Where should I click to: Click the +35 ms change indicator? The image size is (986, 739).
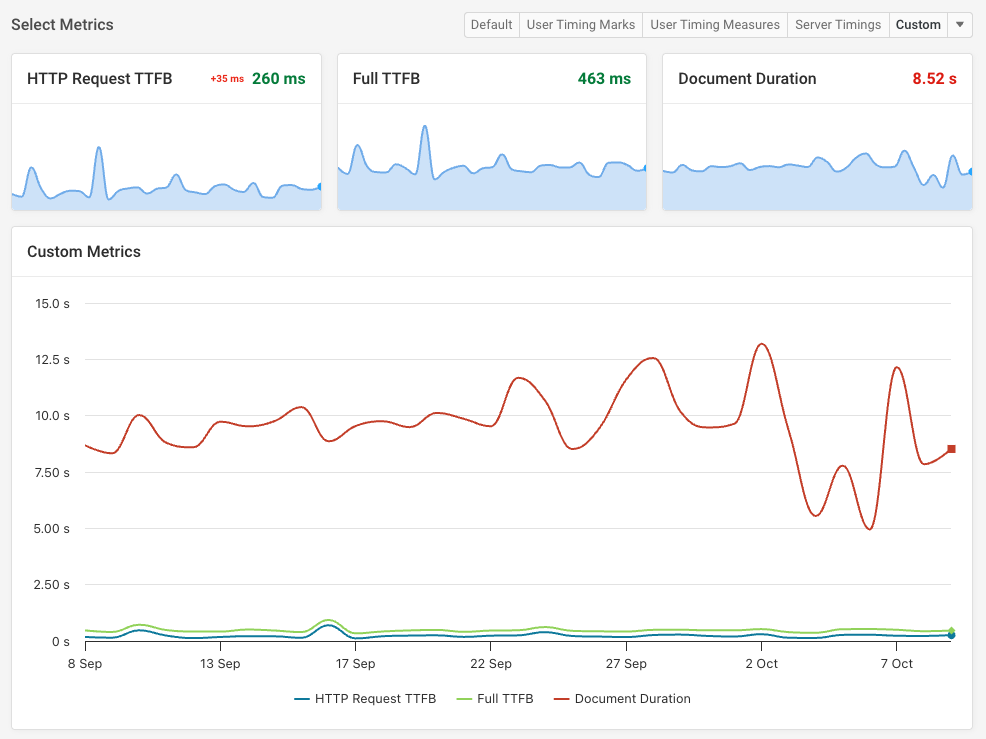pyautogui.click(x=227, y=79)
